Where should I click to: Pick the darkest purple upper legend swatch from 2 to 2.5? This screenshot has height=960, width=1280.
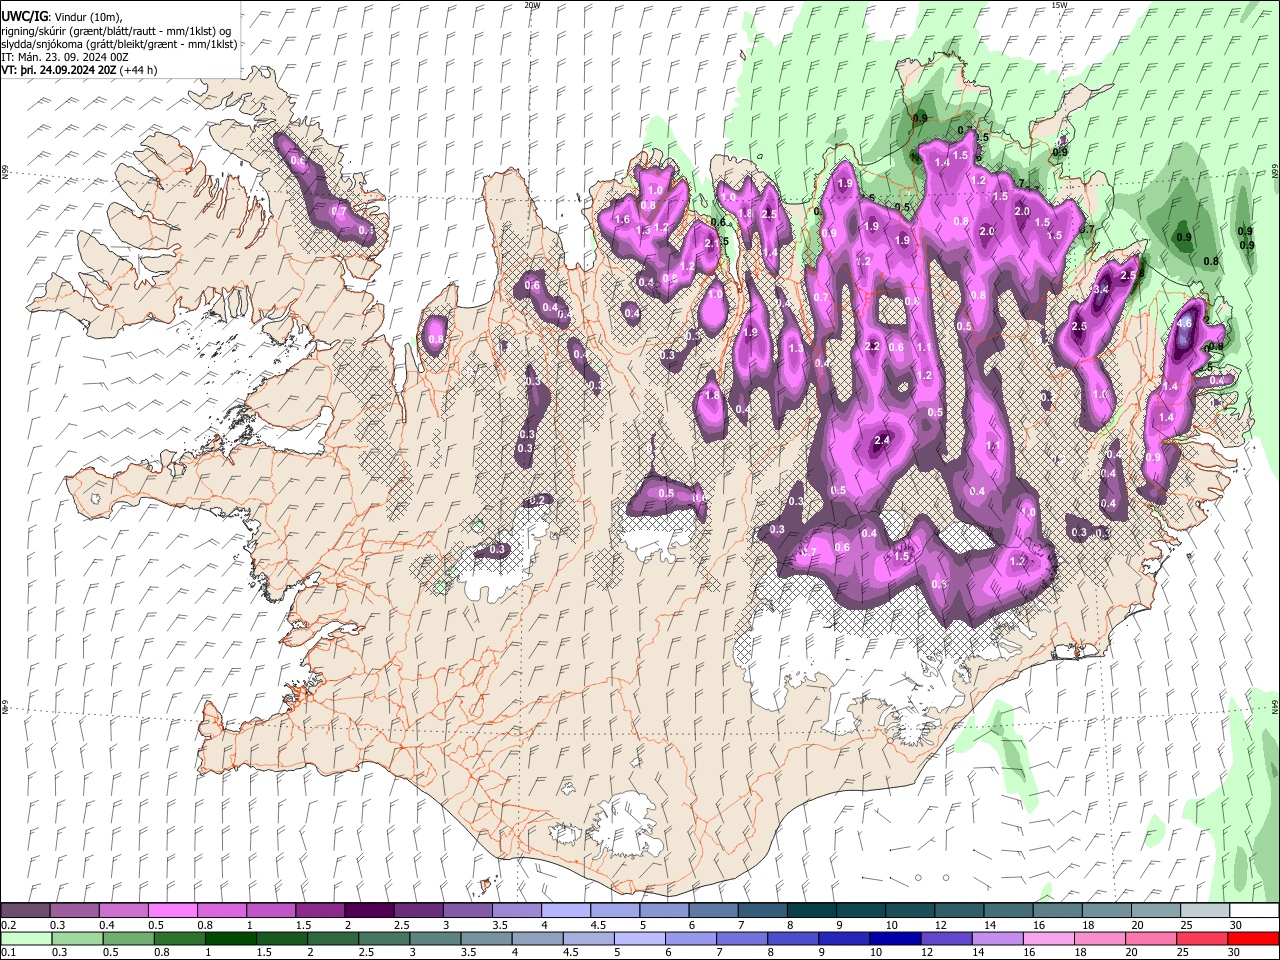[369, 911]
